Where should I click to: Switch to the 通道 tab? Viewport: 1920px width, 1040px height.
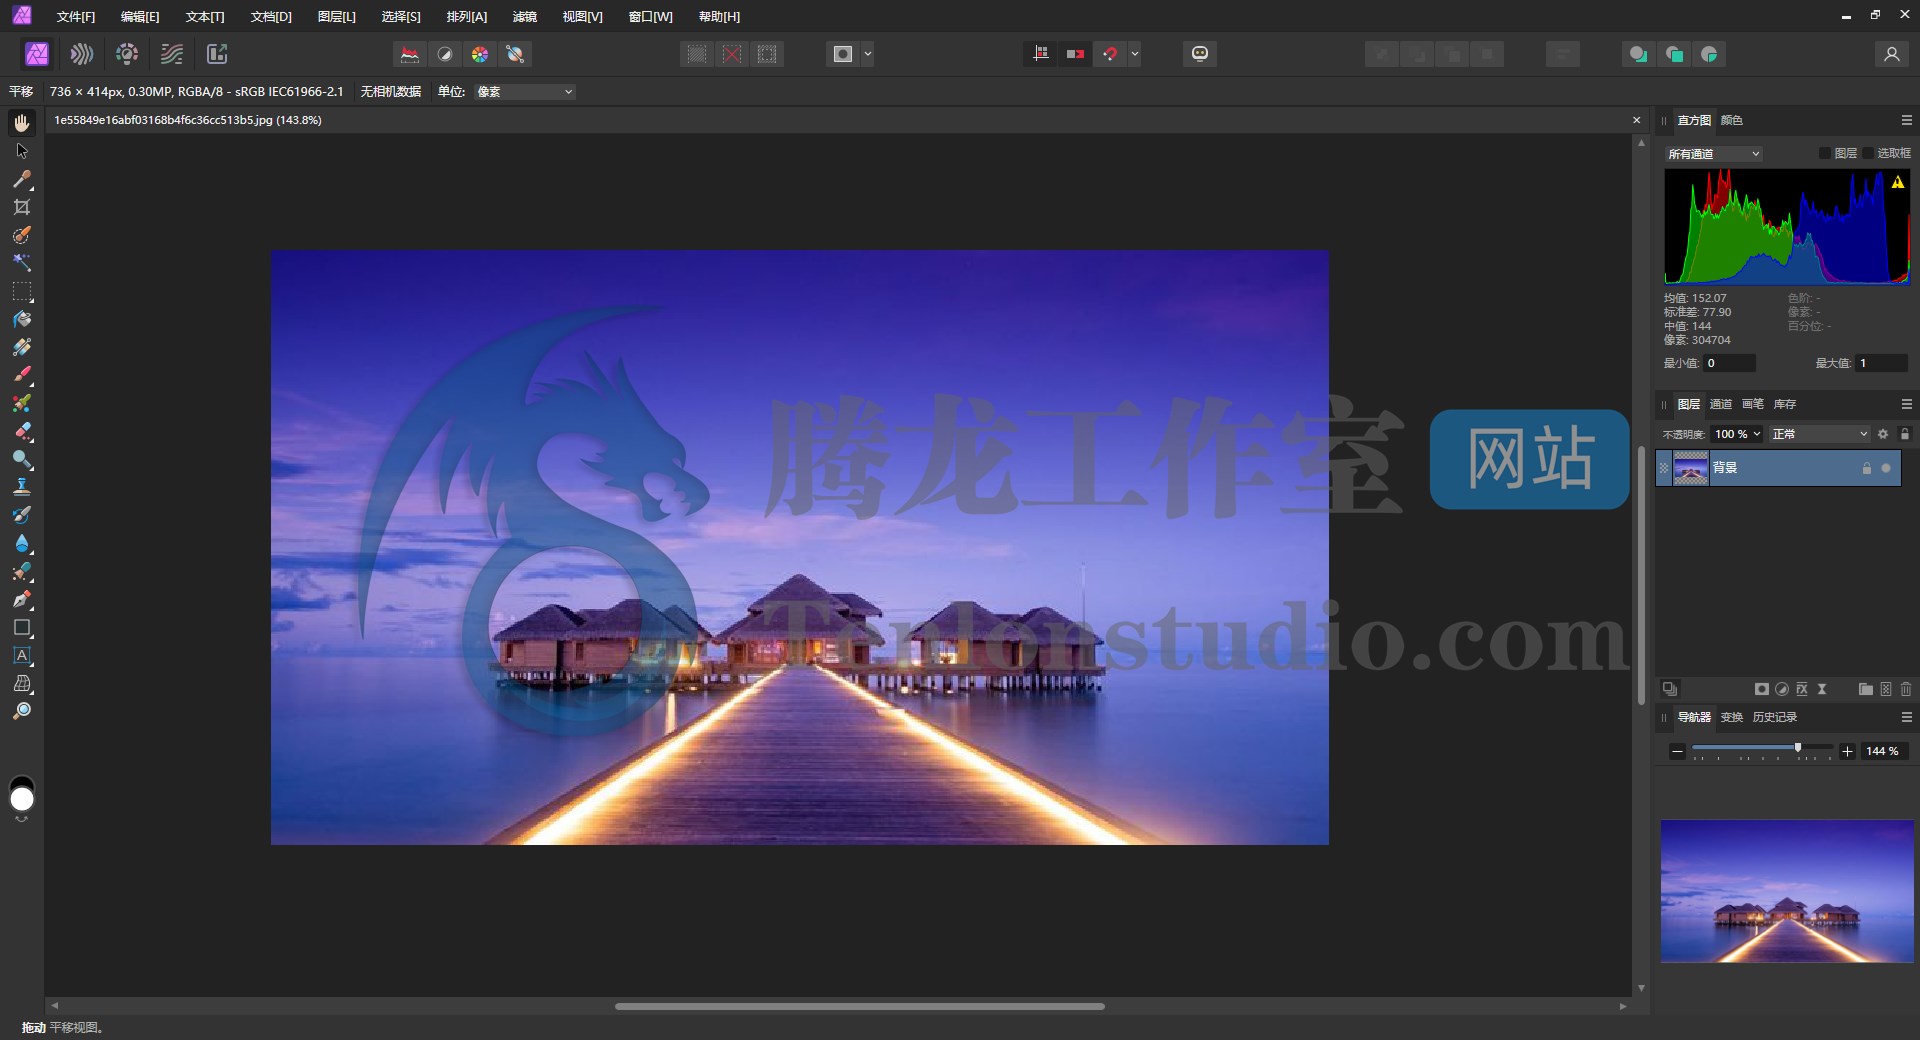pyautogui.click(x=1720, y=404)
